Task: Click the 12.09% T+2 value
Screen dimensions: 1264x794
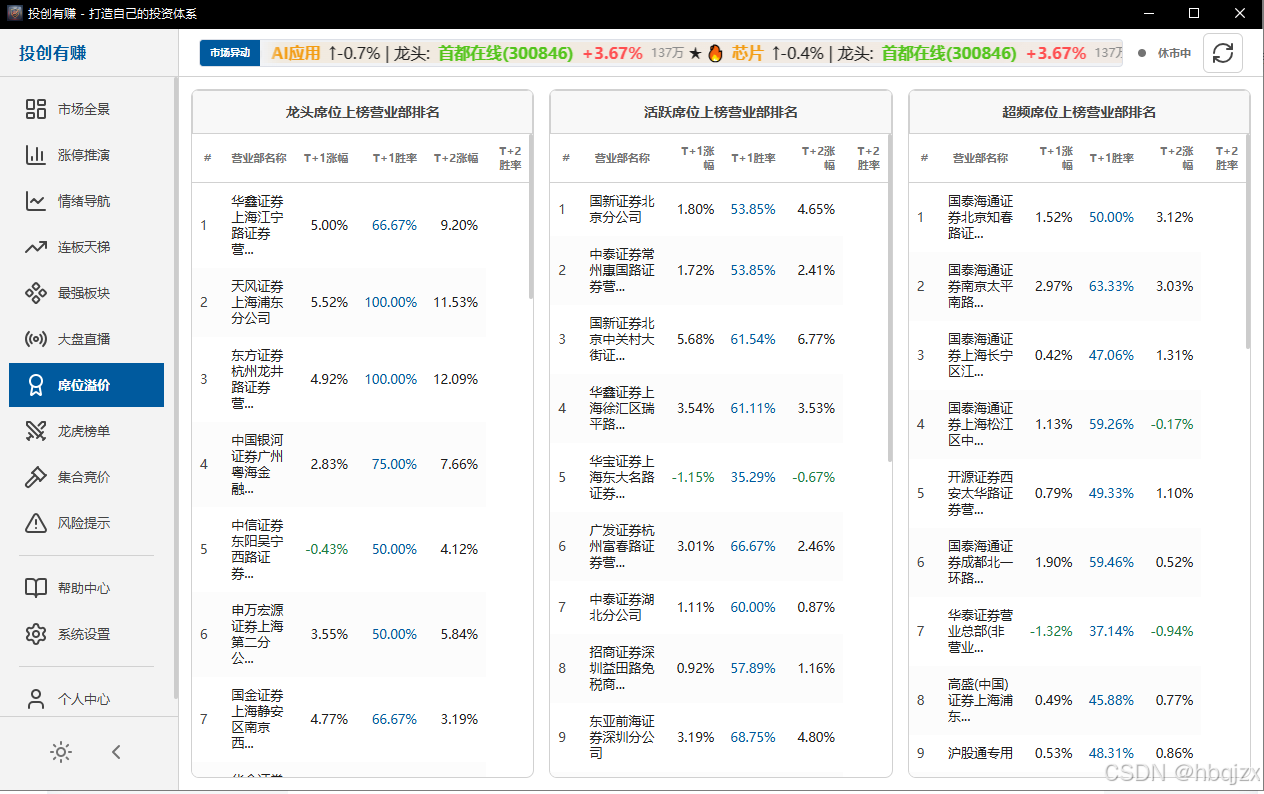Action: (456, 379)
